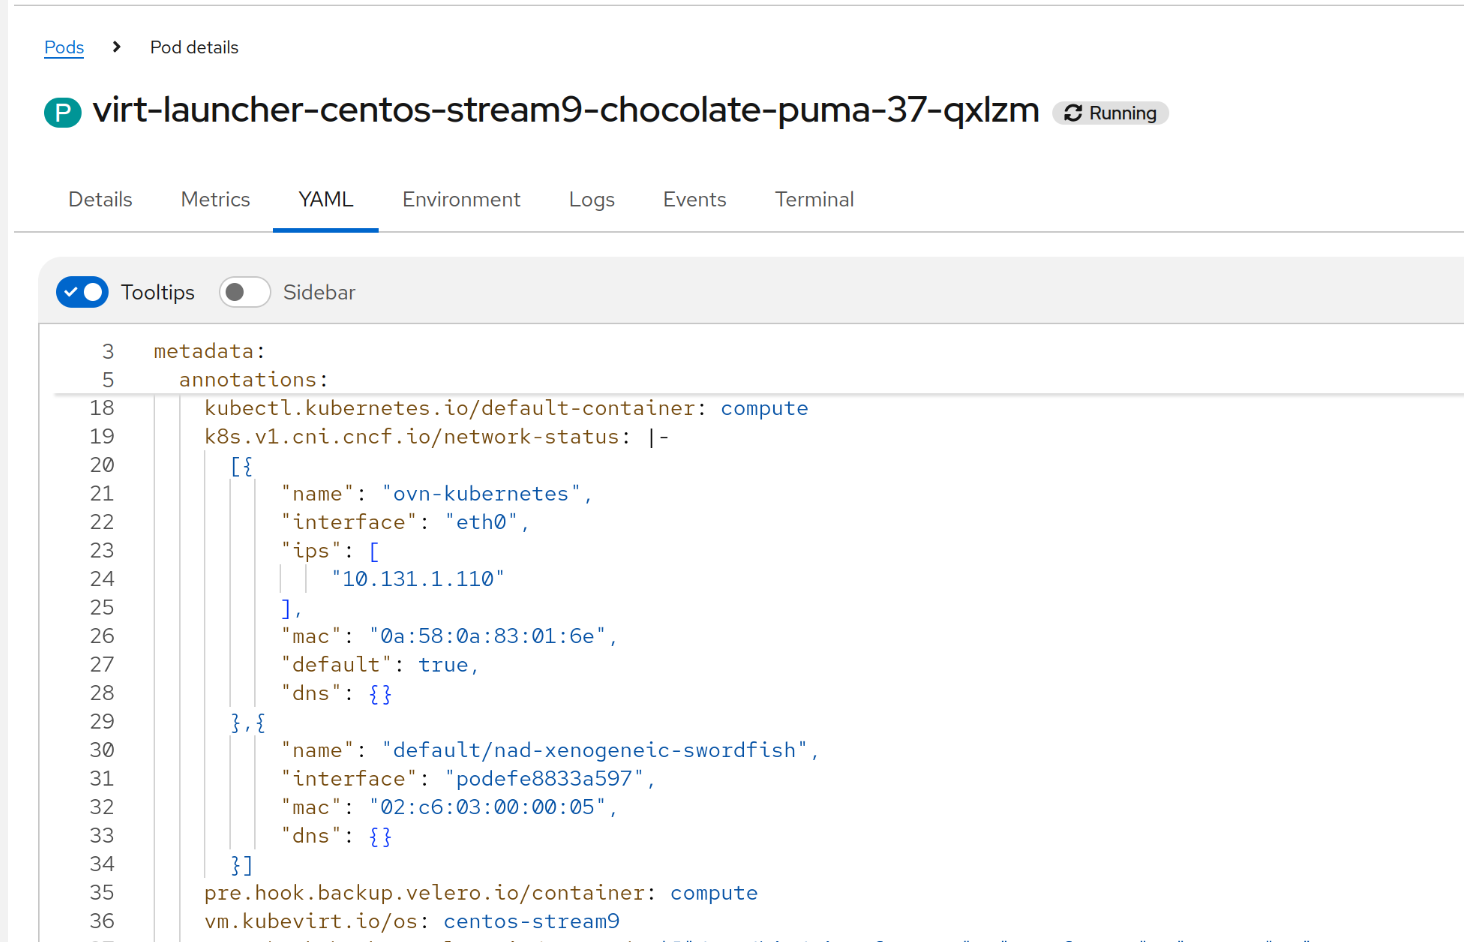
Task: Enable the Sidebar switch
Action: (245, 292)
